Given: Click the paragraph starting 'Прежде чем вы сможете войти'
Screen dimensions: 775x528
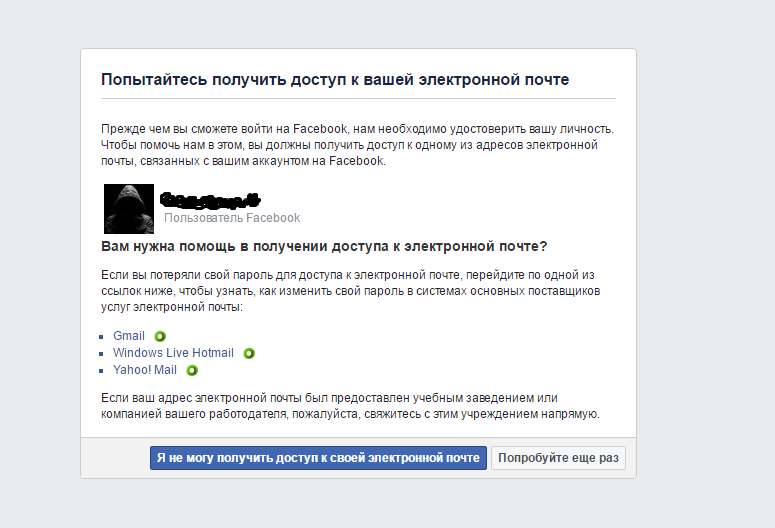Looking at the screenshot, I should click(357, 145).
